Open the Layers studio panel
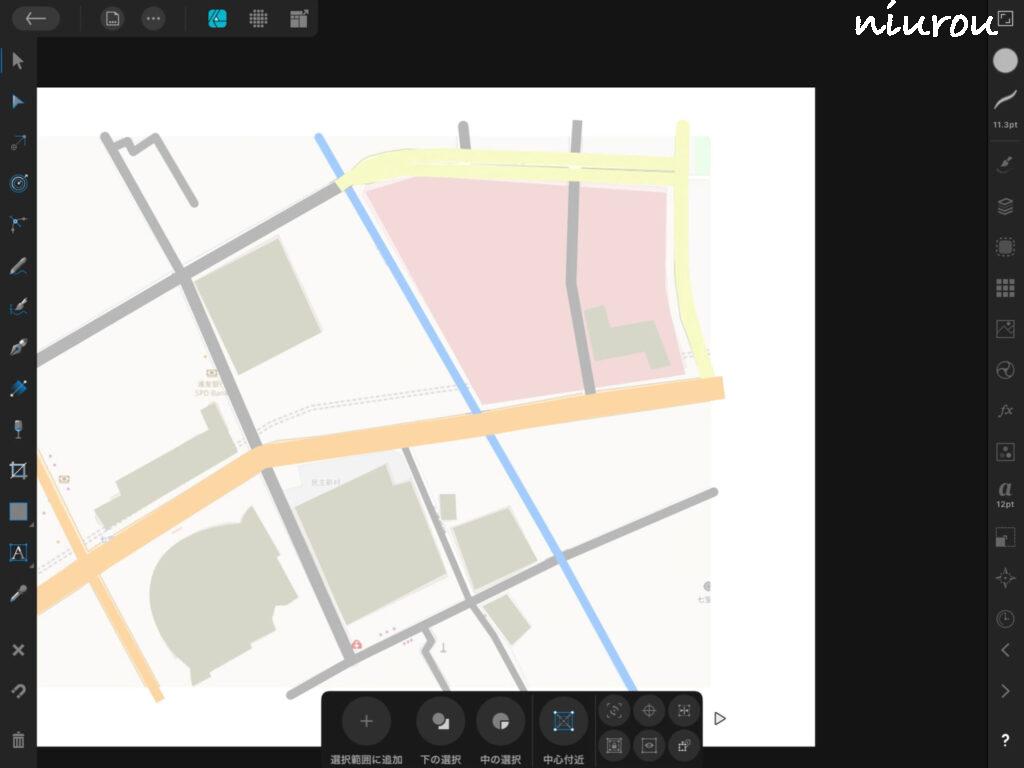1024x768 pixels. [x=1005, y=207]
